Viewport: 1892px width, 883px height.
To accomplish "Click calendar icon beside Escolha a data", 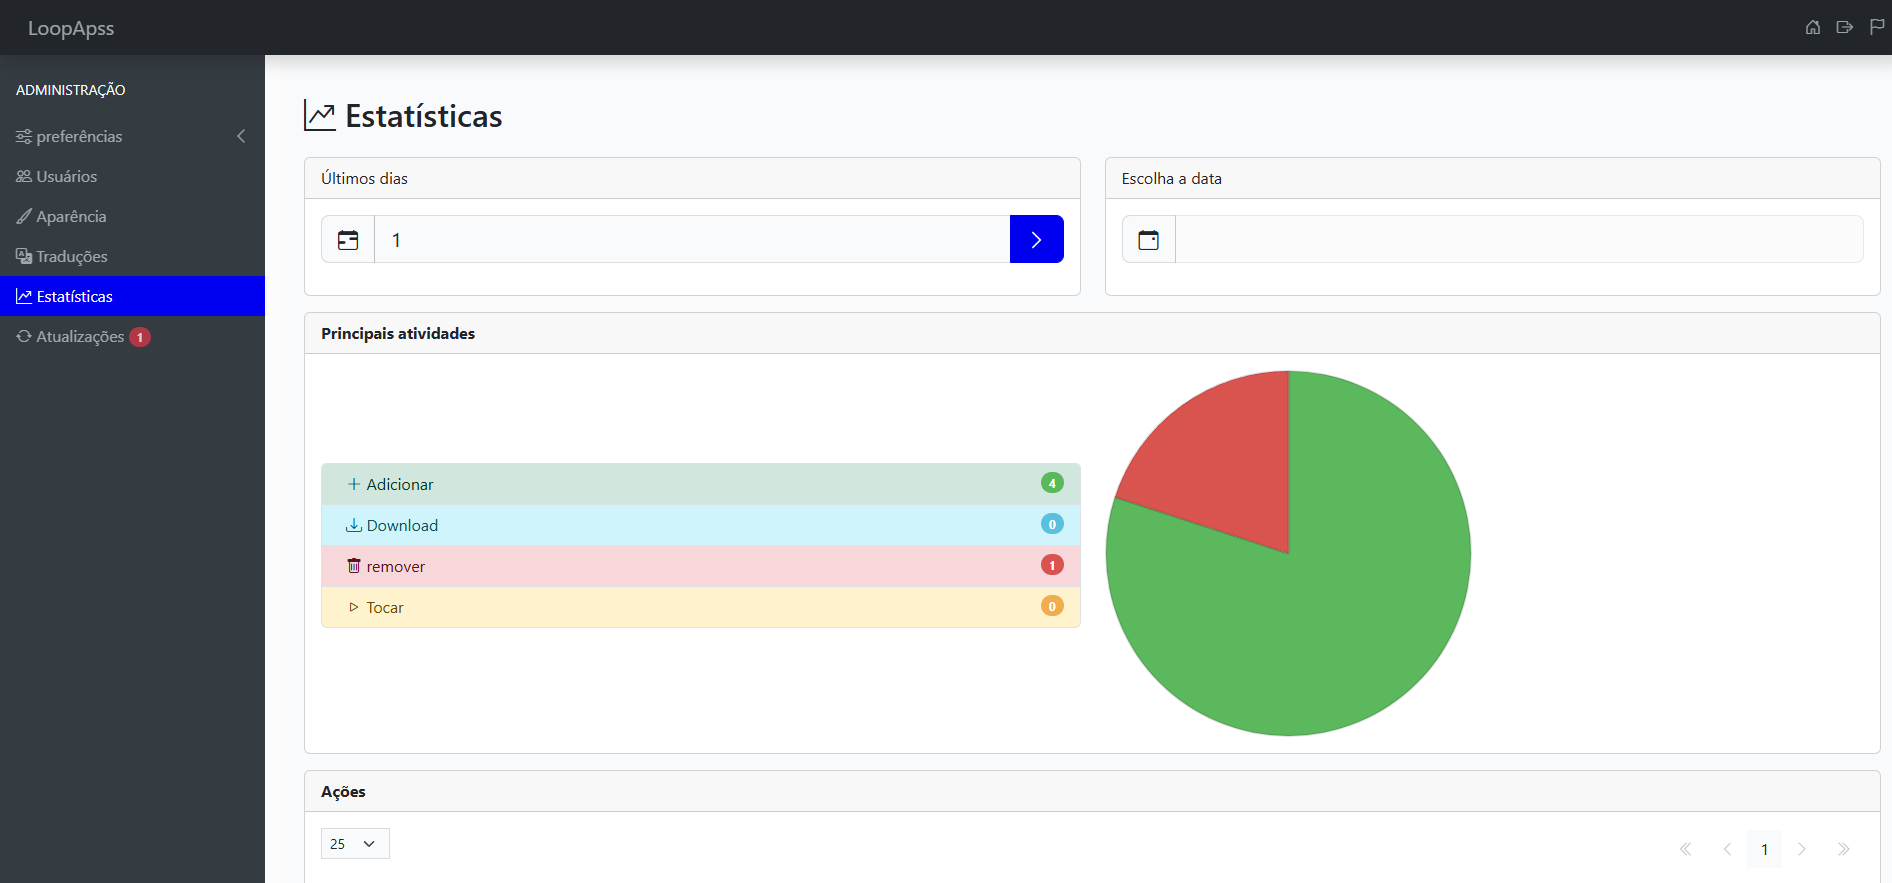I will click(1149, 240).
